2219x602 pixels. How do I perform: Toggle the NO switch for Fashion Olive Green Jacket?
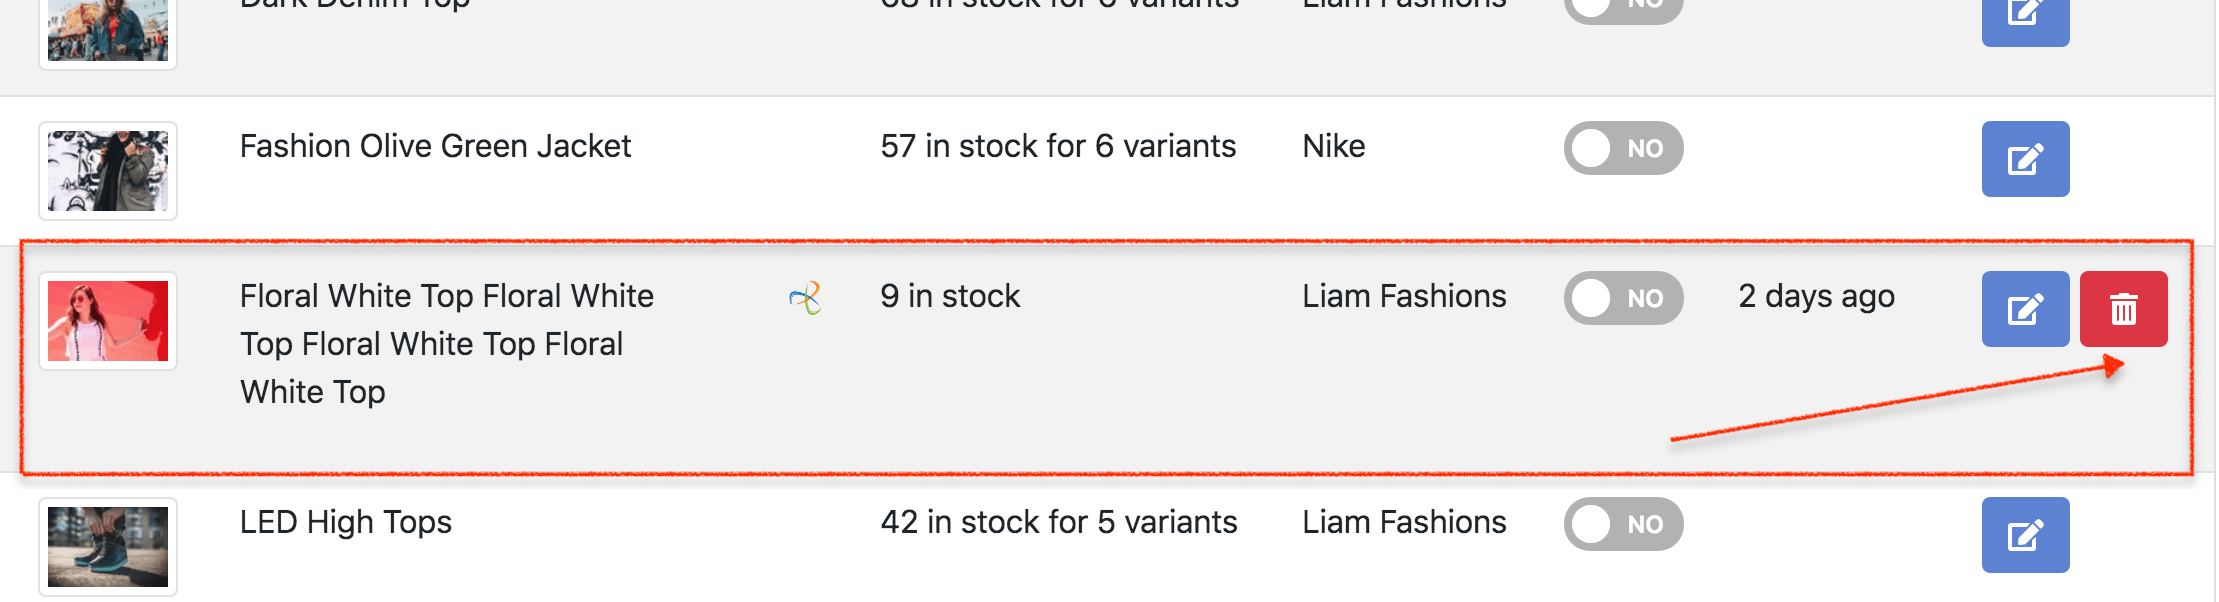pyautogui.click(x=1622, y=148)
